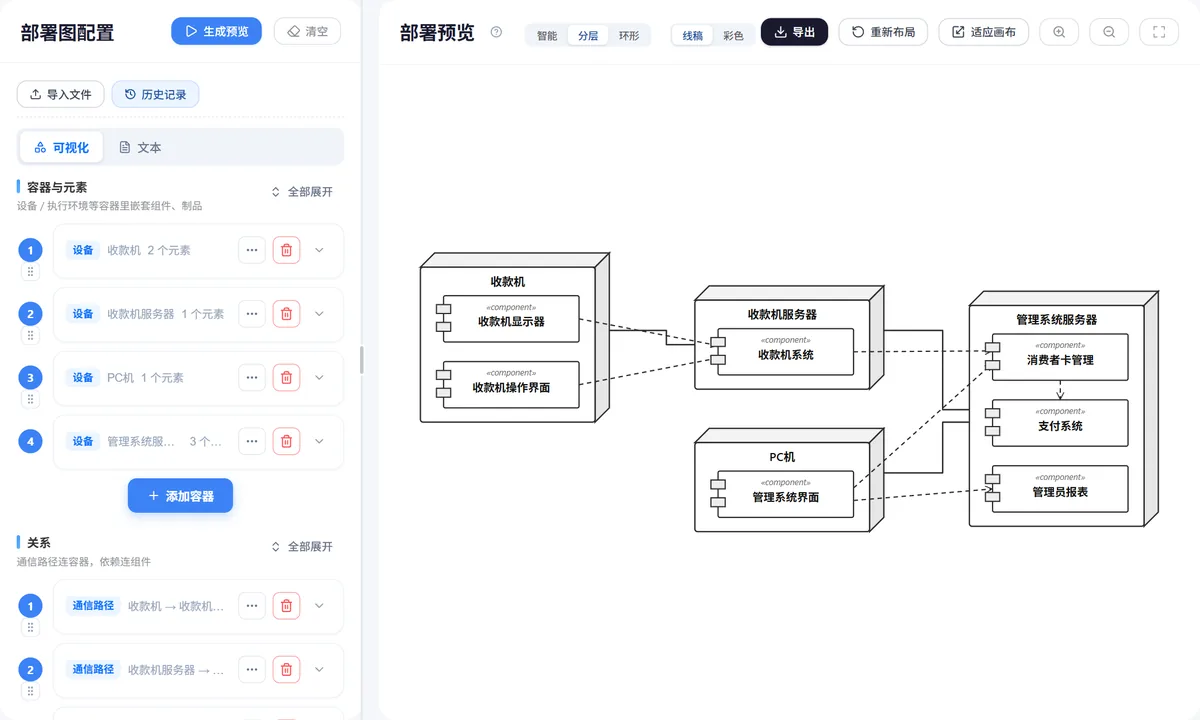The width and height of the screenshot is (1200, 720).
Task: Expand all under 容器与元素
Action: (x=302, y=191)
